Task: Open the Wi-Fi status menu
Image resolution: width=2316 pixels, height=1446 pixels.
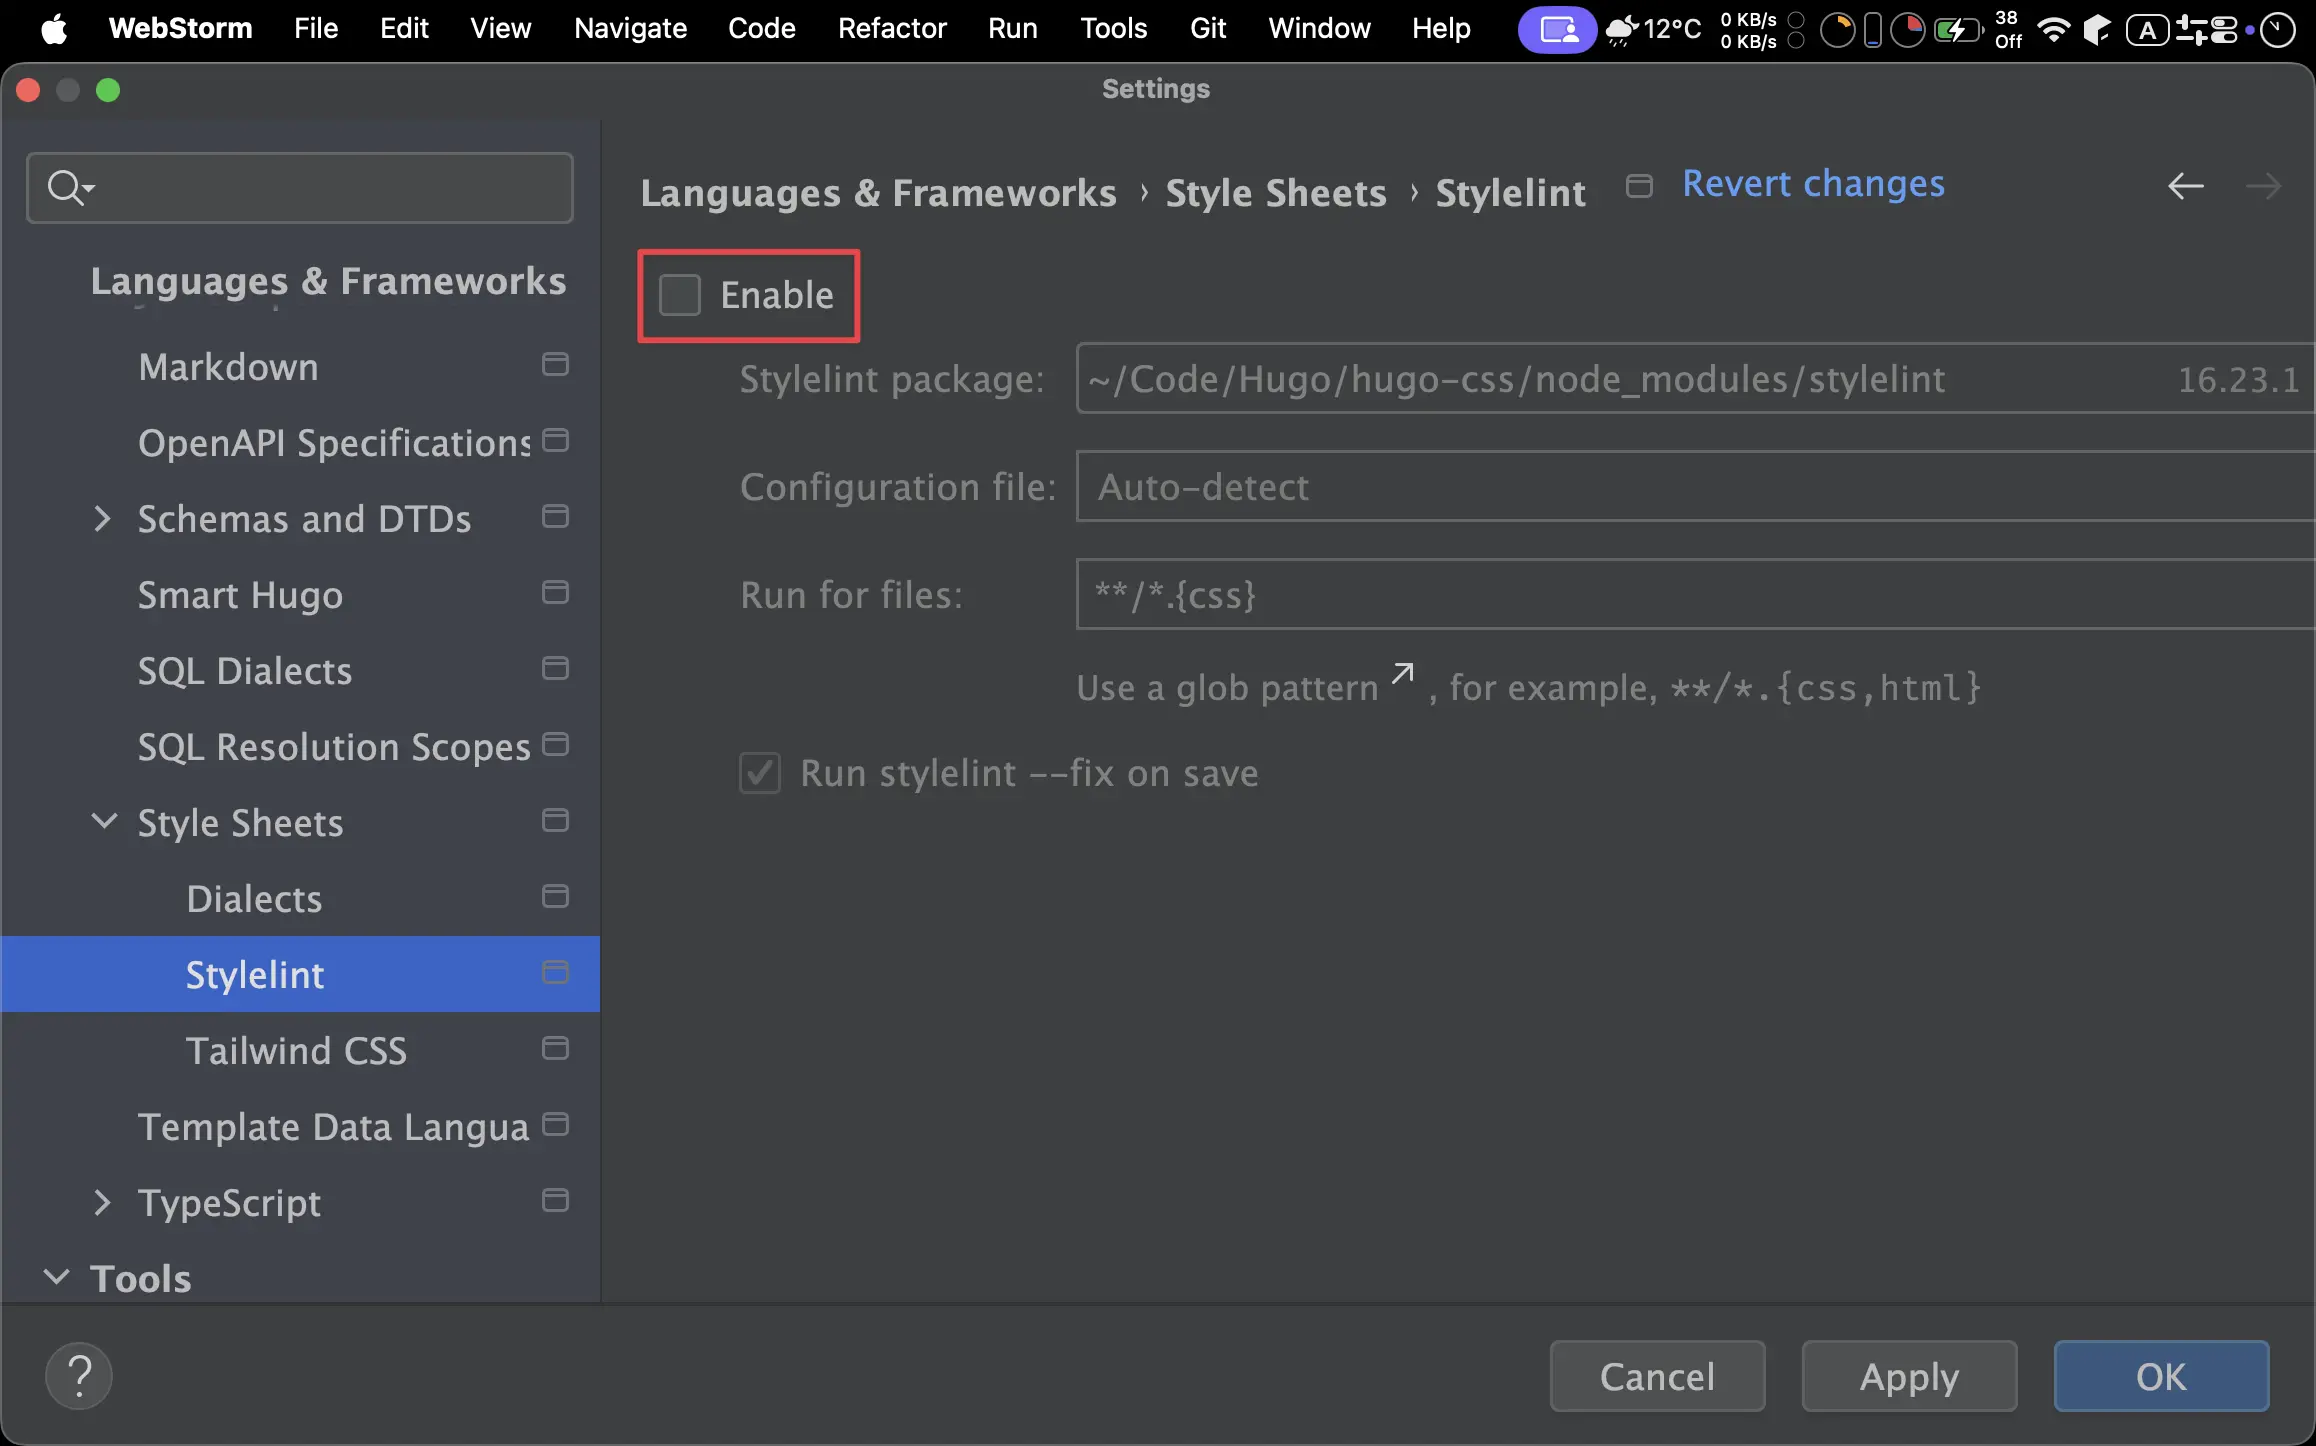Action: (2053, 29)
